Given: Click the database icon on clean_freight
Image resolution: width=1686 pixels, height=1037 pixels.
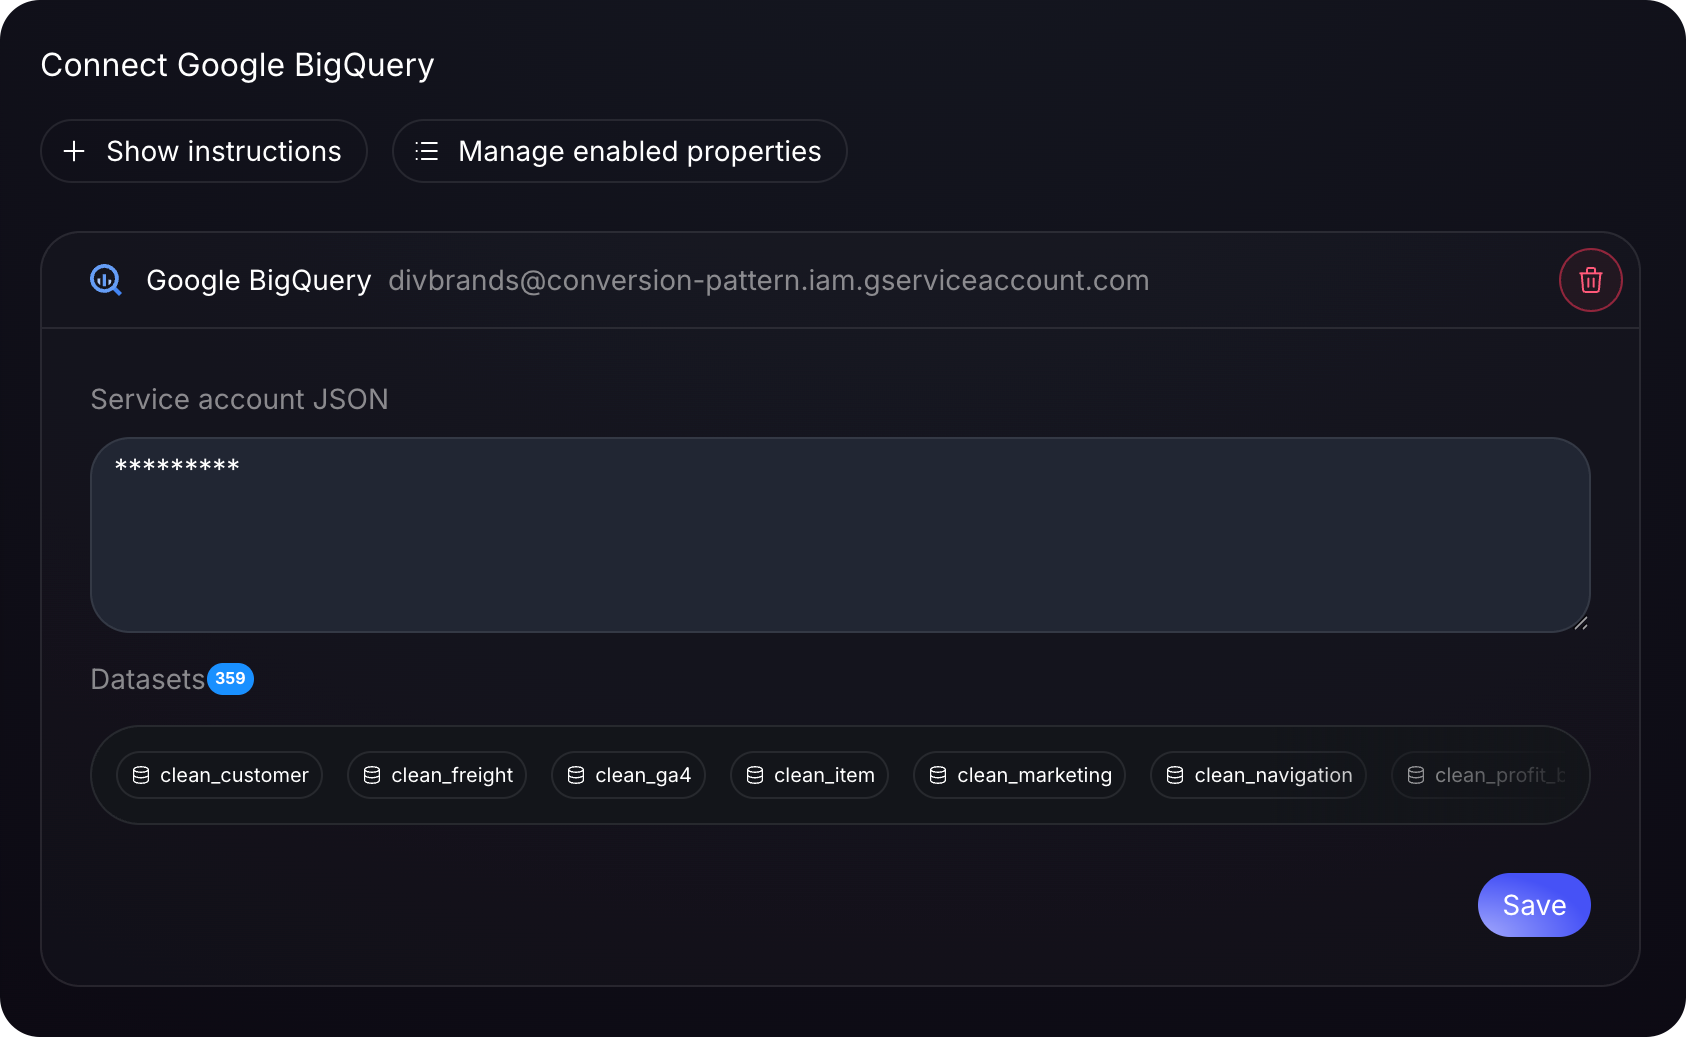Looking at the screenshot, I should (x=372, y=775).
